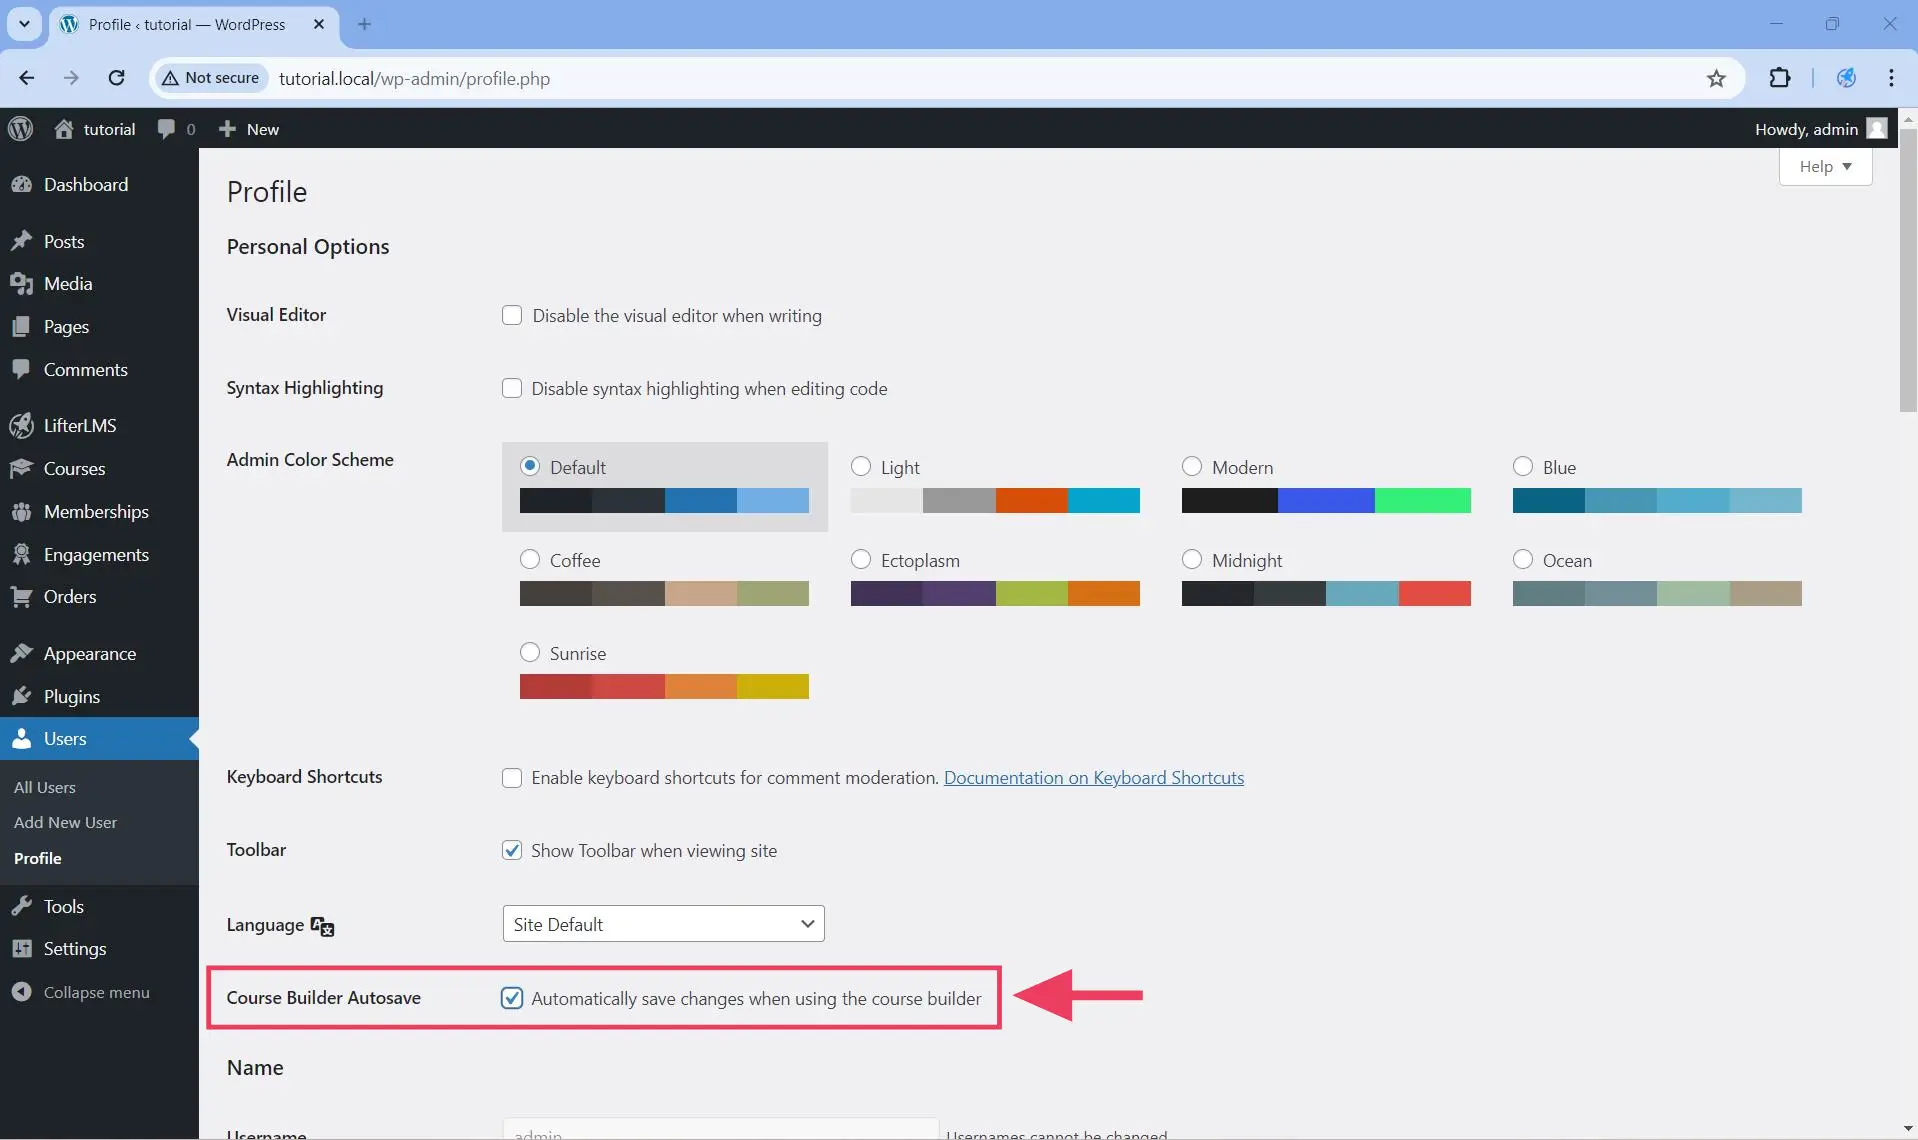Viewport: 1918px width, 1140px height.
Task: Click the Sunrise scheme color palette strip
Action: pos(664,687)
